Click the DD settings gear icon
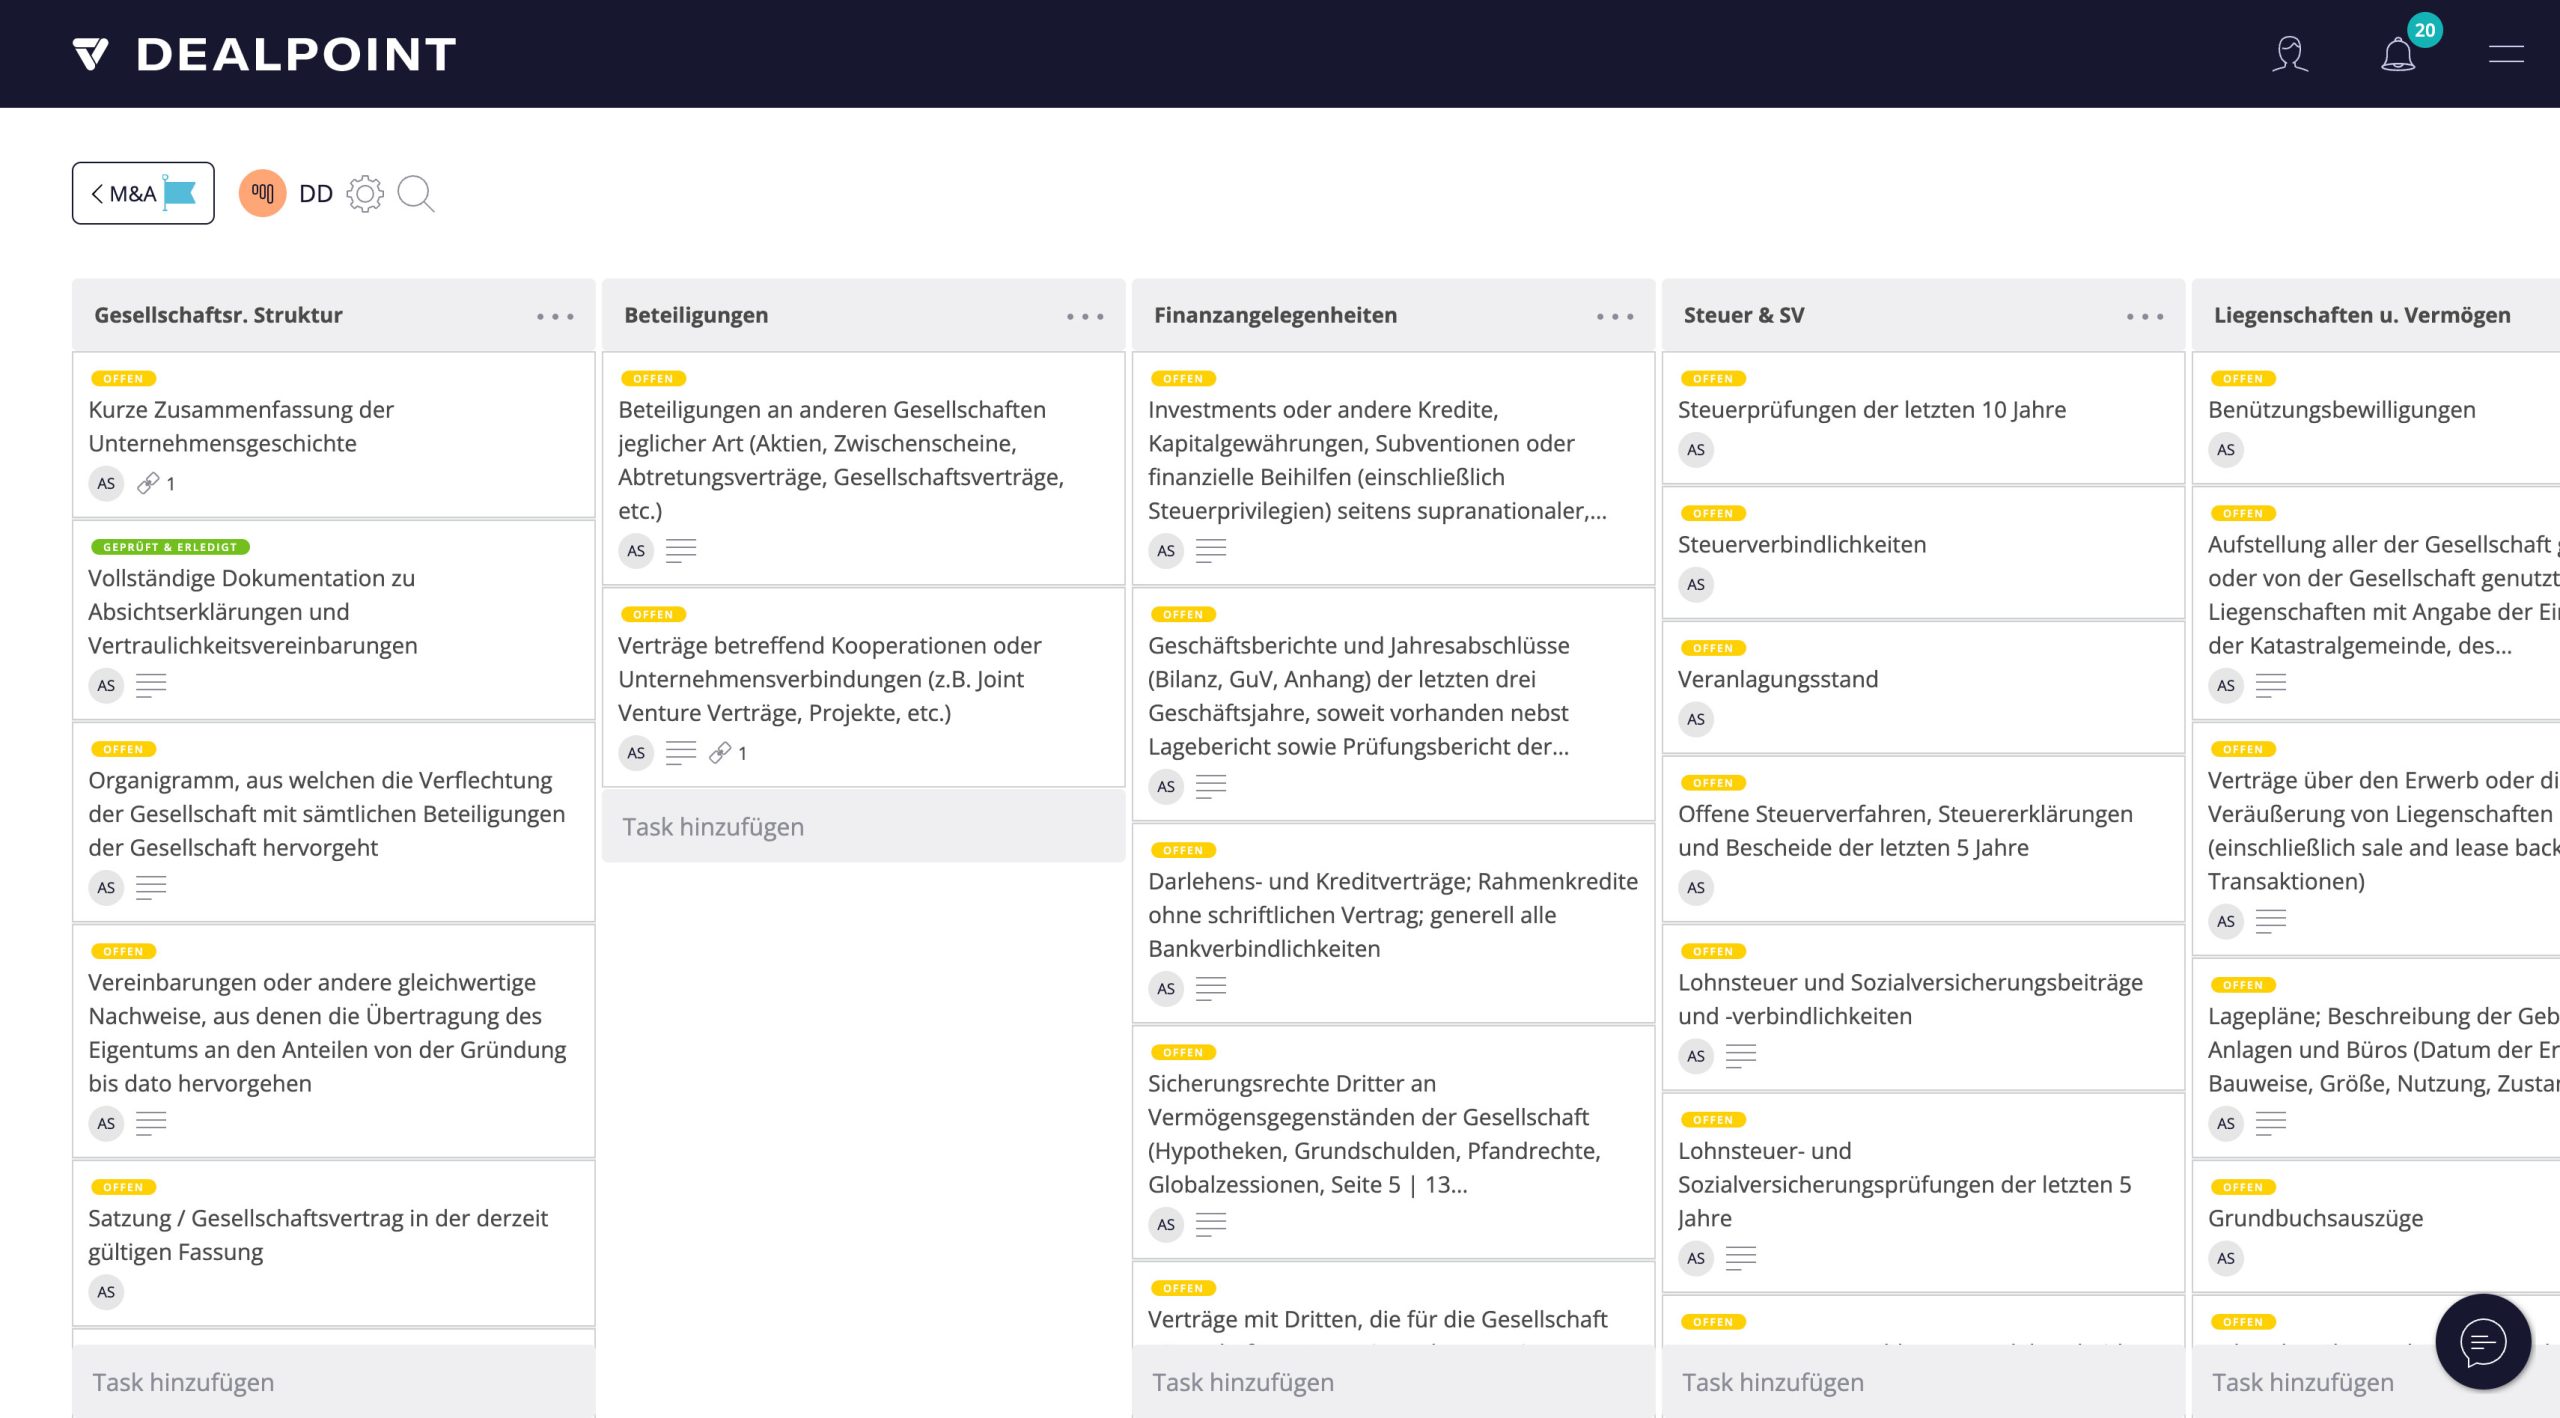This screenshot has height=1418, width=2560. pos(365,194)
